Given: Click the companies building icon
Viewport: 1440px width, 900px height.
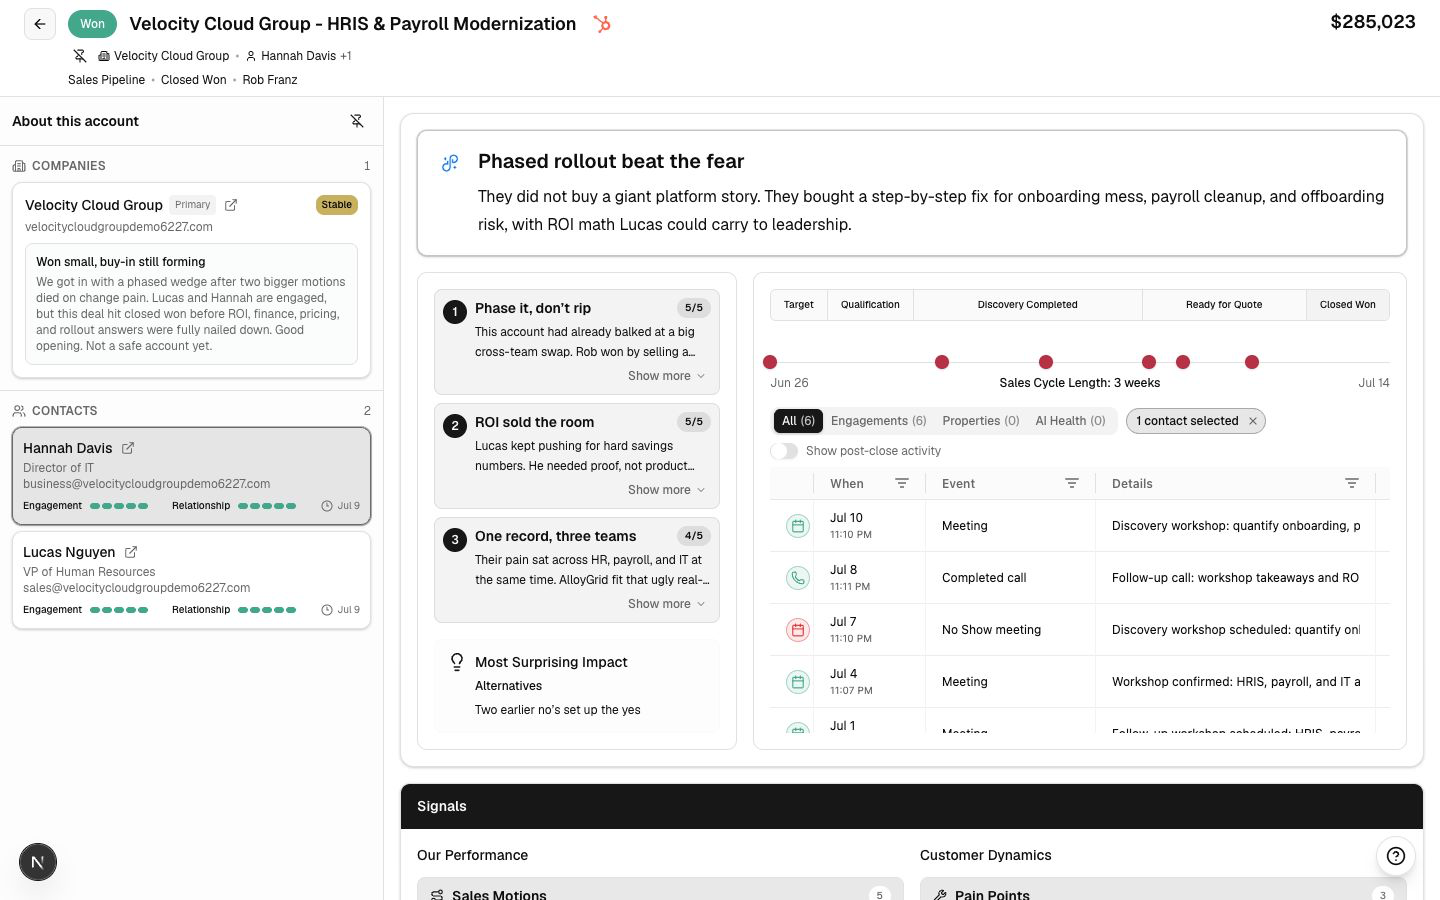Looking at the screenshot, I should [x=19, y=166].
